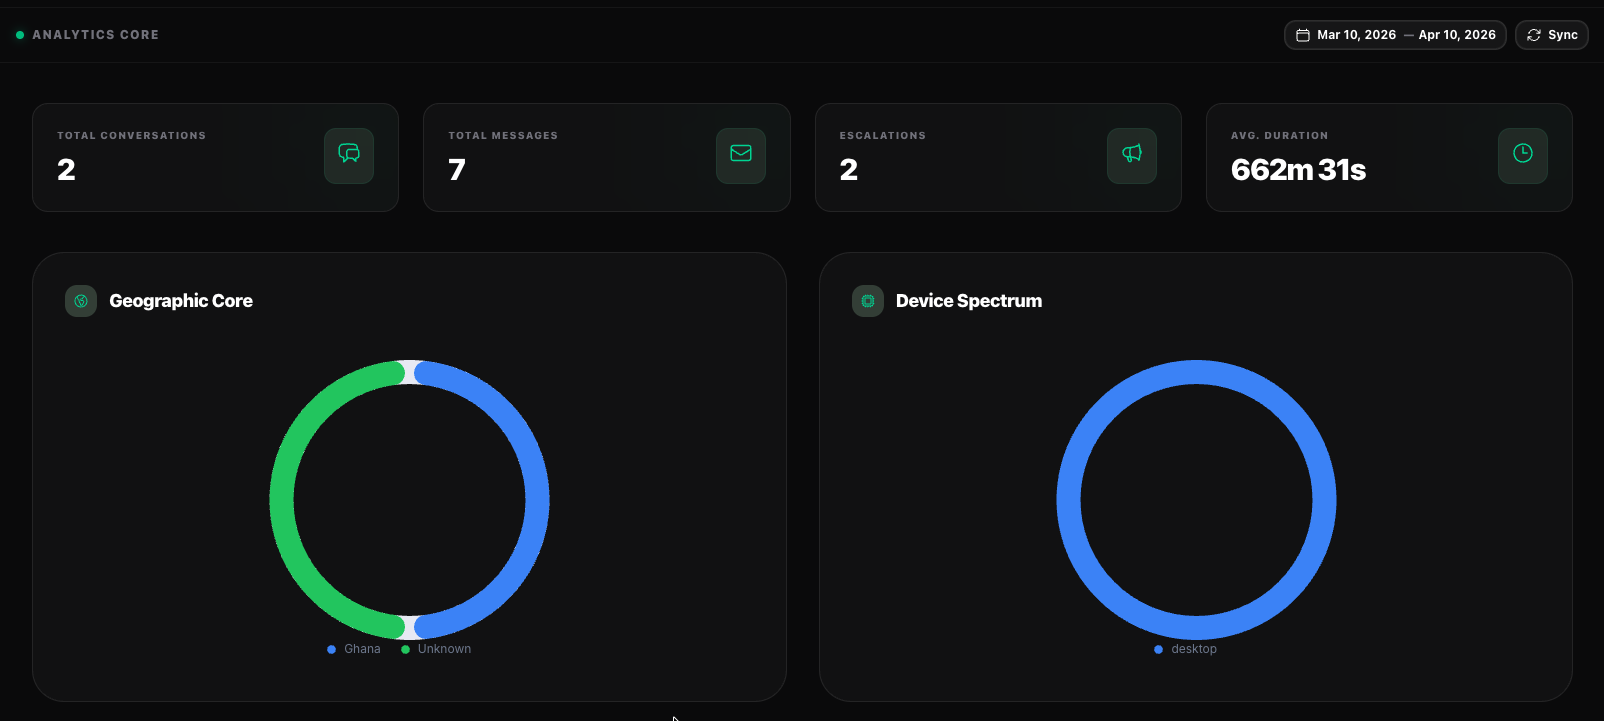Click the total messages value 7
Viewport: 1604px width, 721px height.
coord(457,170)
